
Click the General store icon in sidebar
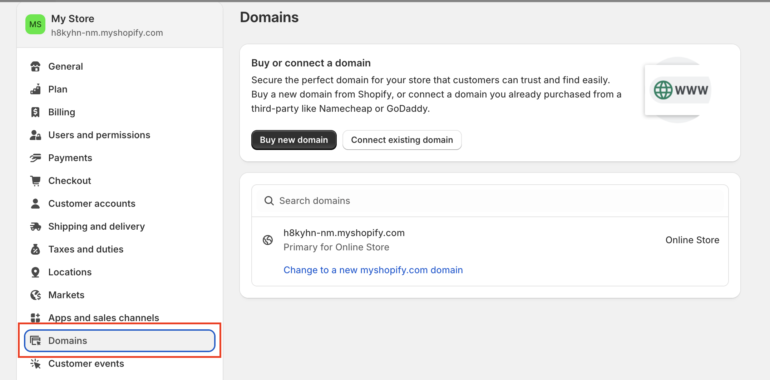[35, 66]
